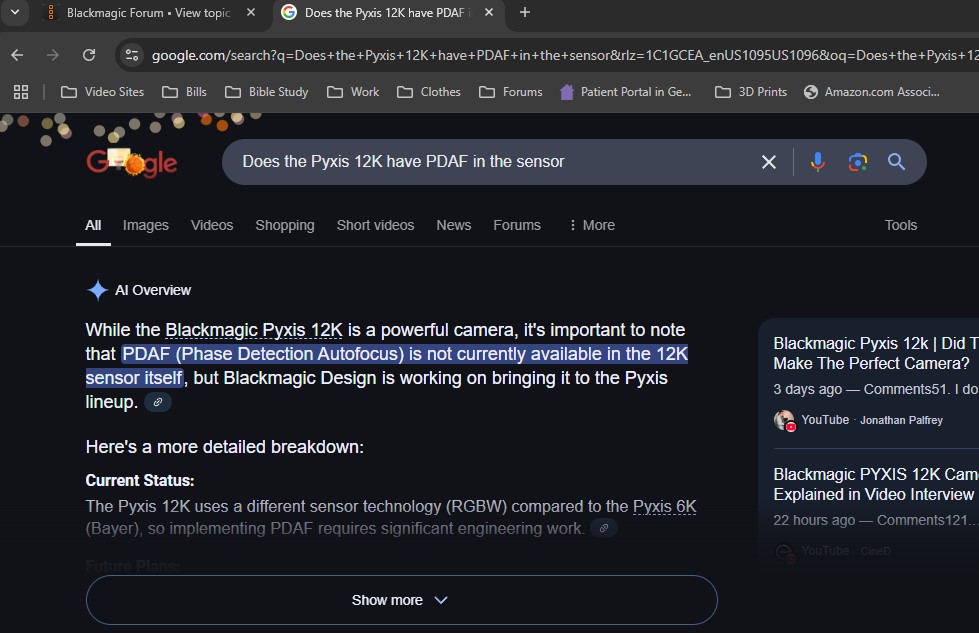Image resolution: width=979 pixels, height=633 pixels.
Task: Click the Google doodle logo
Action: click(132, 162)
